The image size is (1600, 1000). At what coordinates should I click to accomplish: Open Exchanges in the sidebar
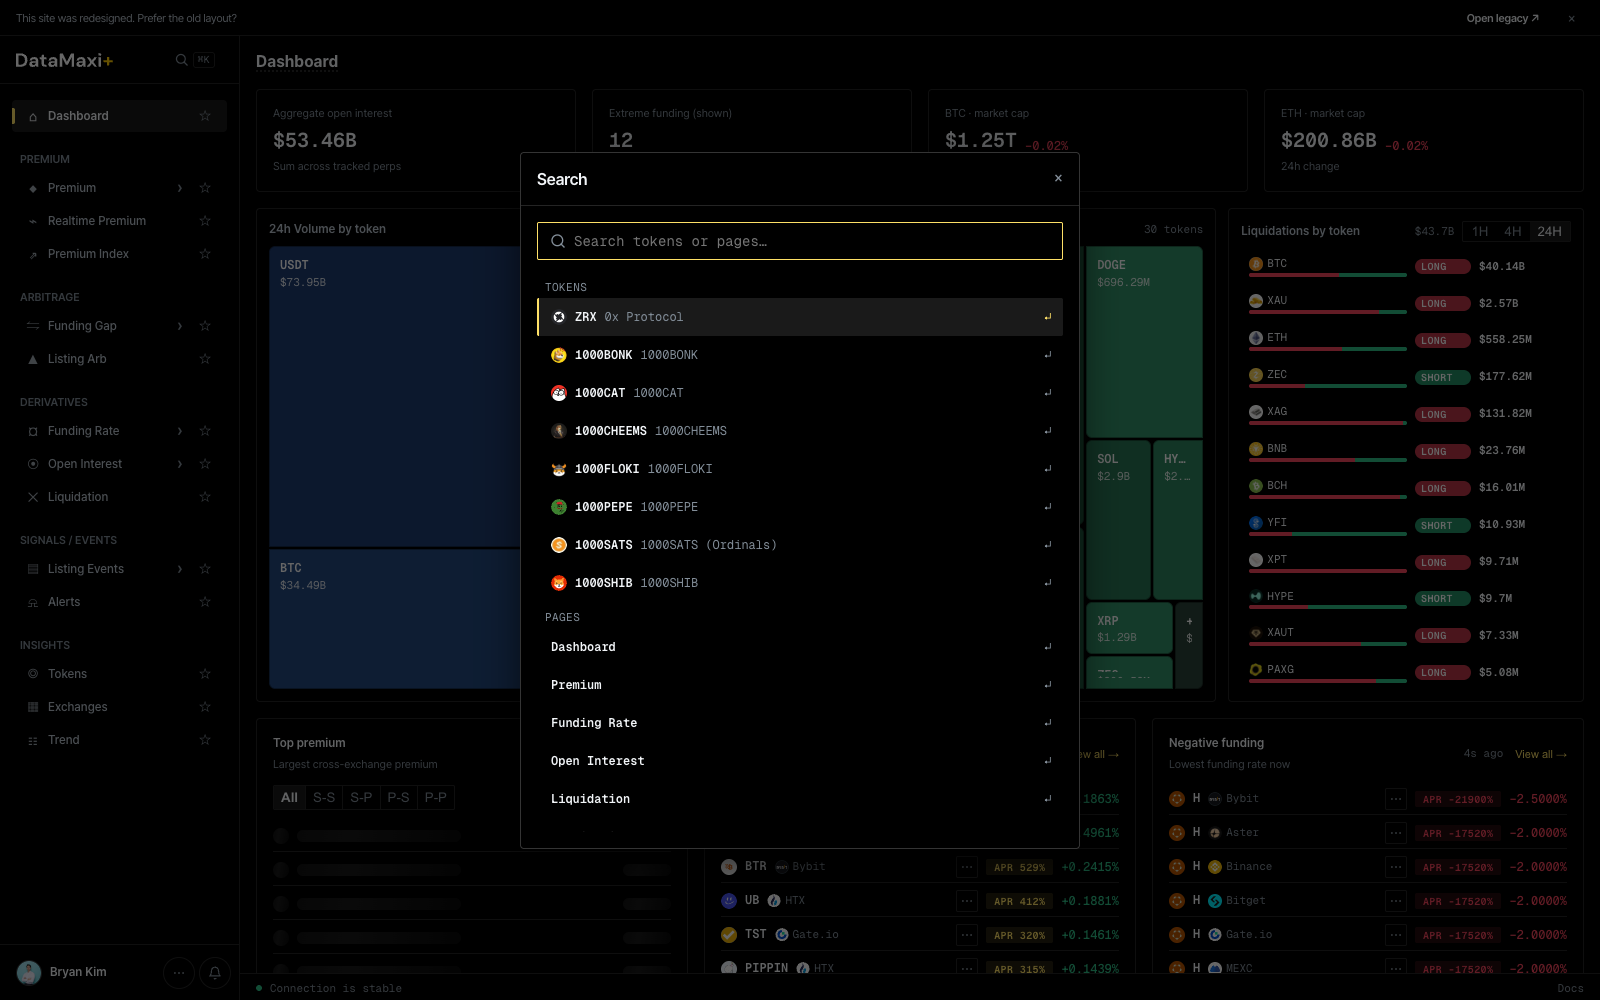[77, 707]
